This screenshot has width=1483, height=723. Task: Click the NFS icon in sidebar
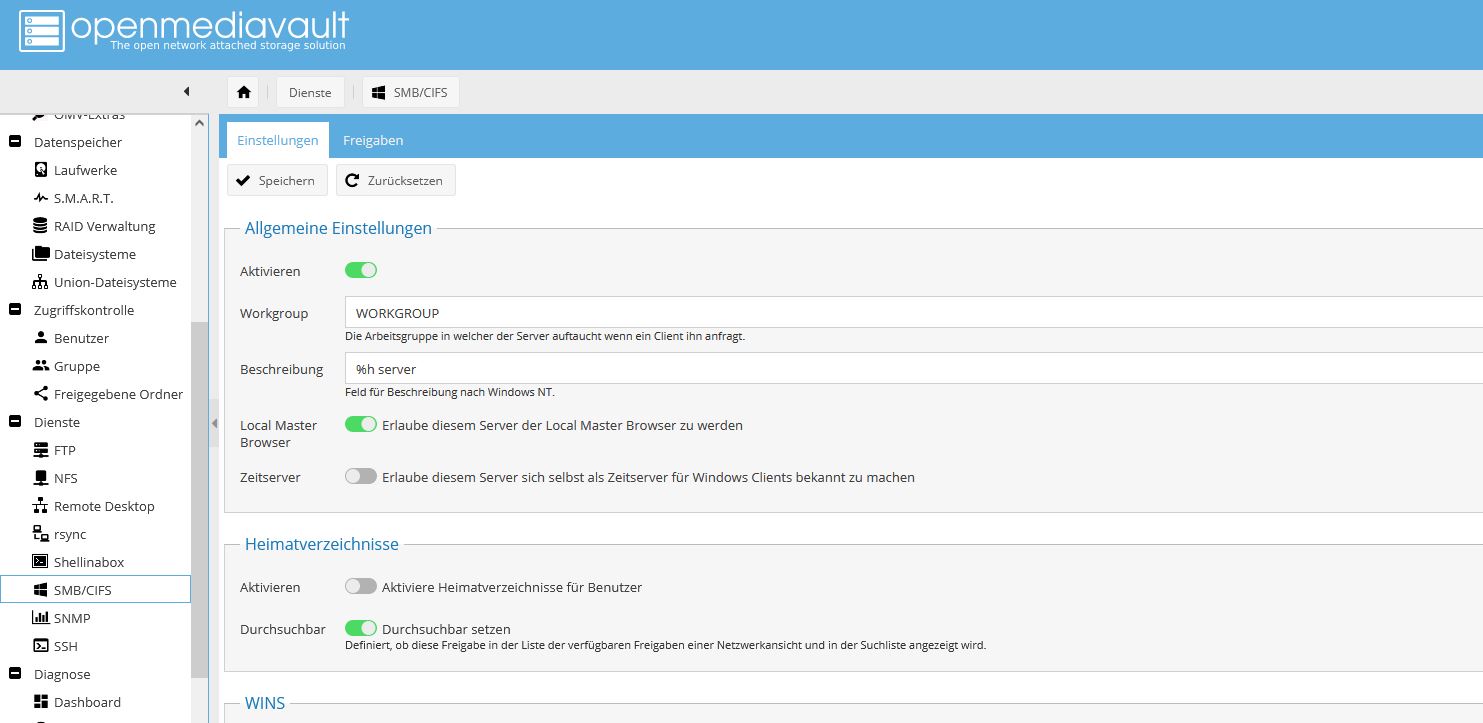pos(40,478)
